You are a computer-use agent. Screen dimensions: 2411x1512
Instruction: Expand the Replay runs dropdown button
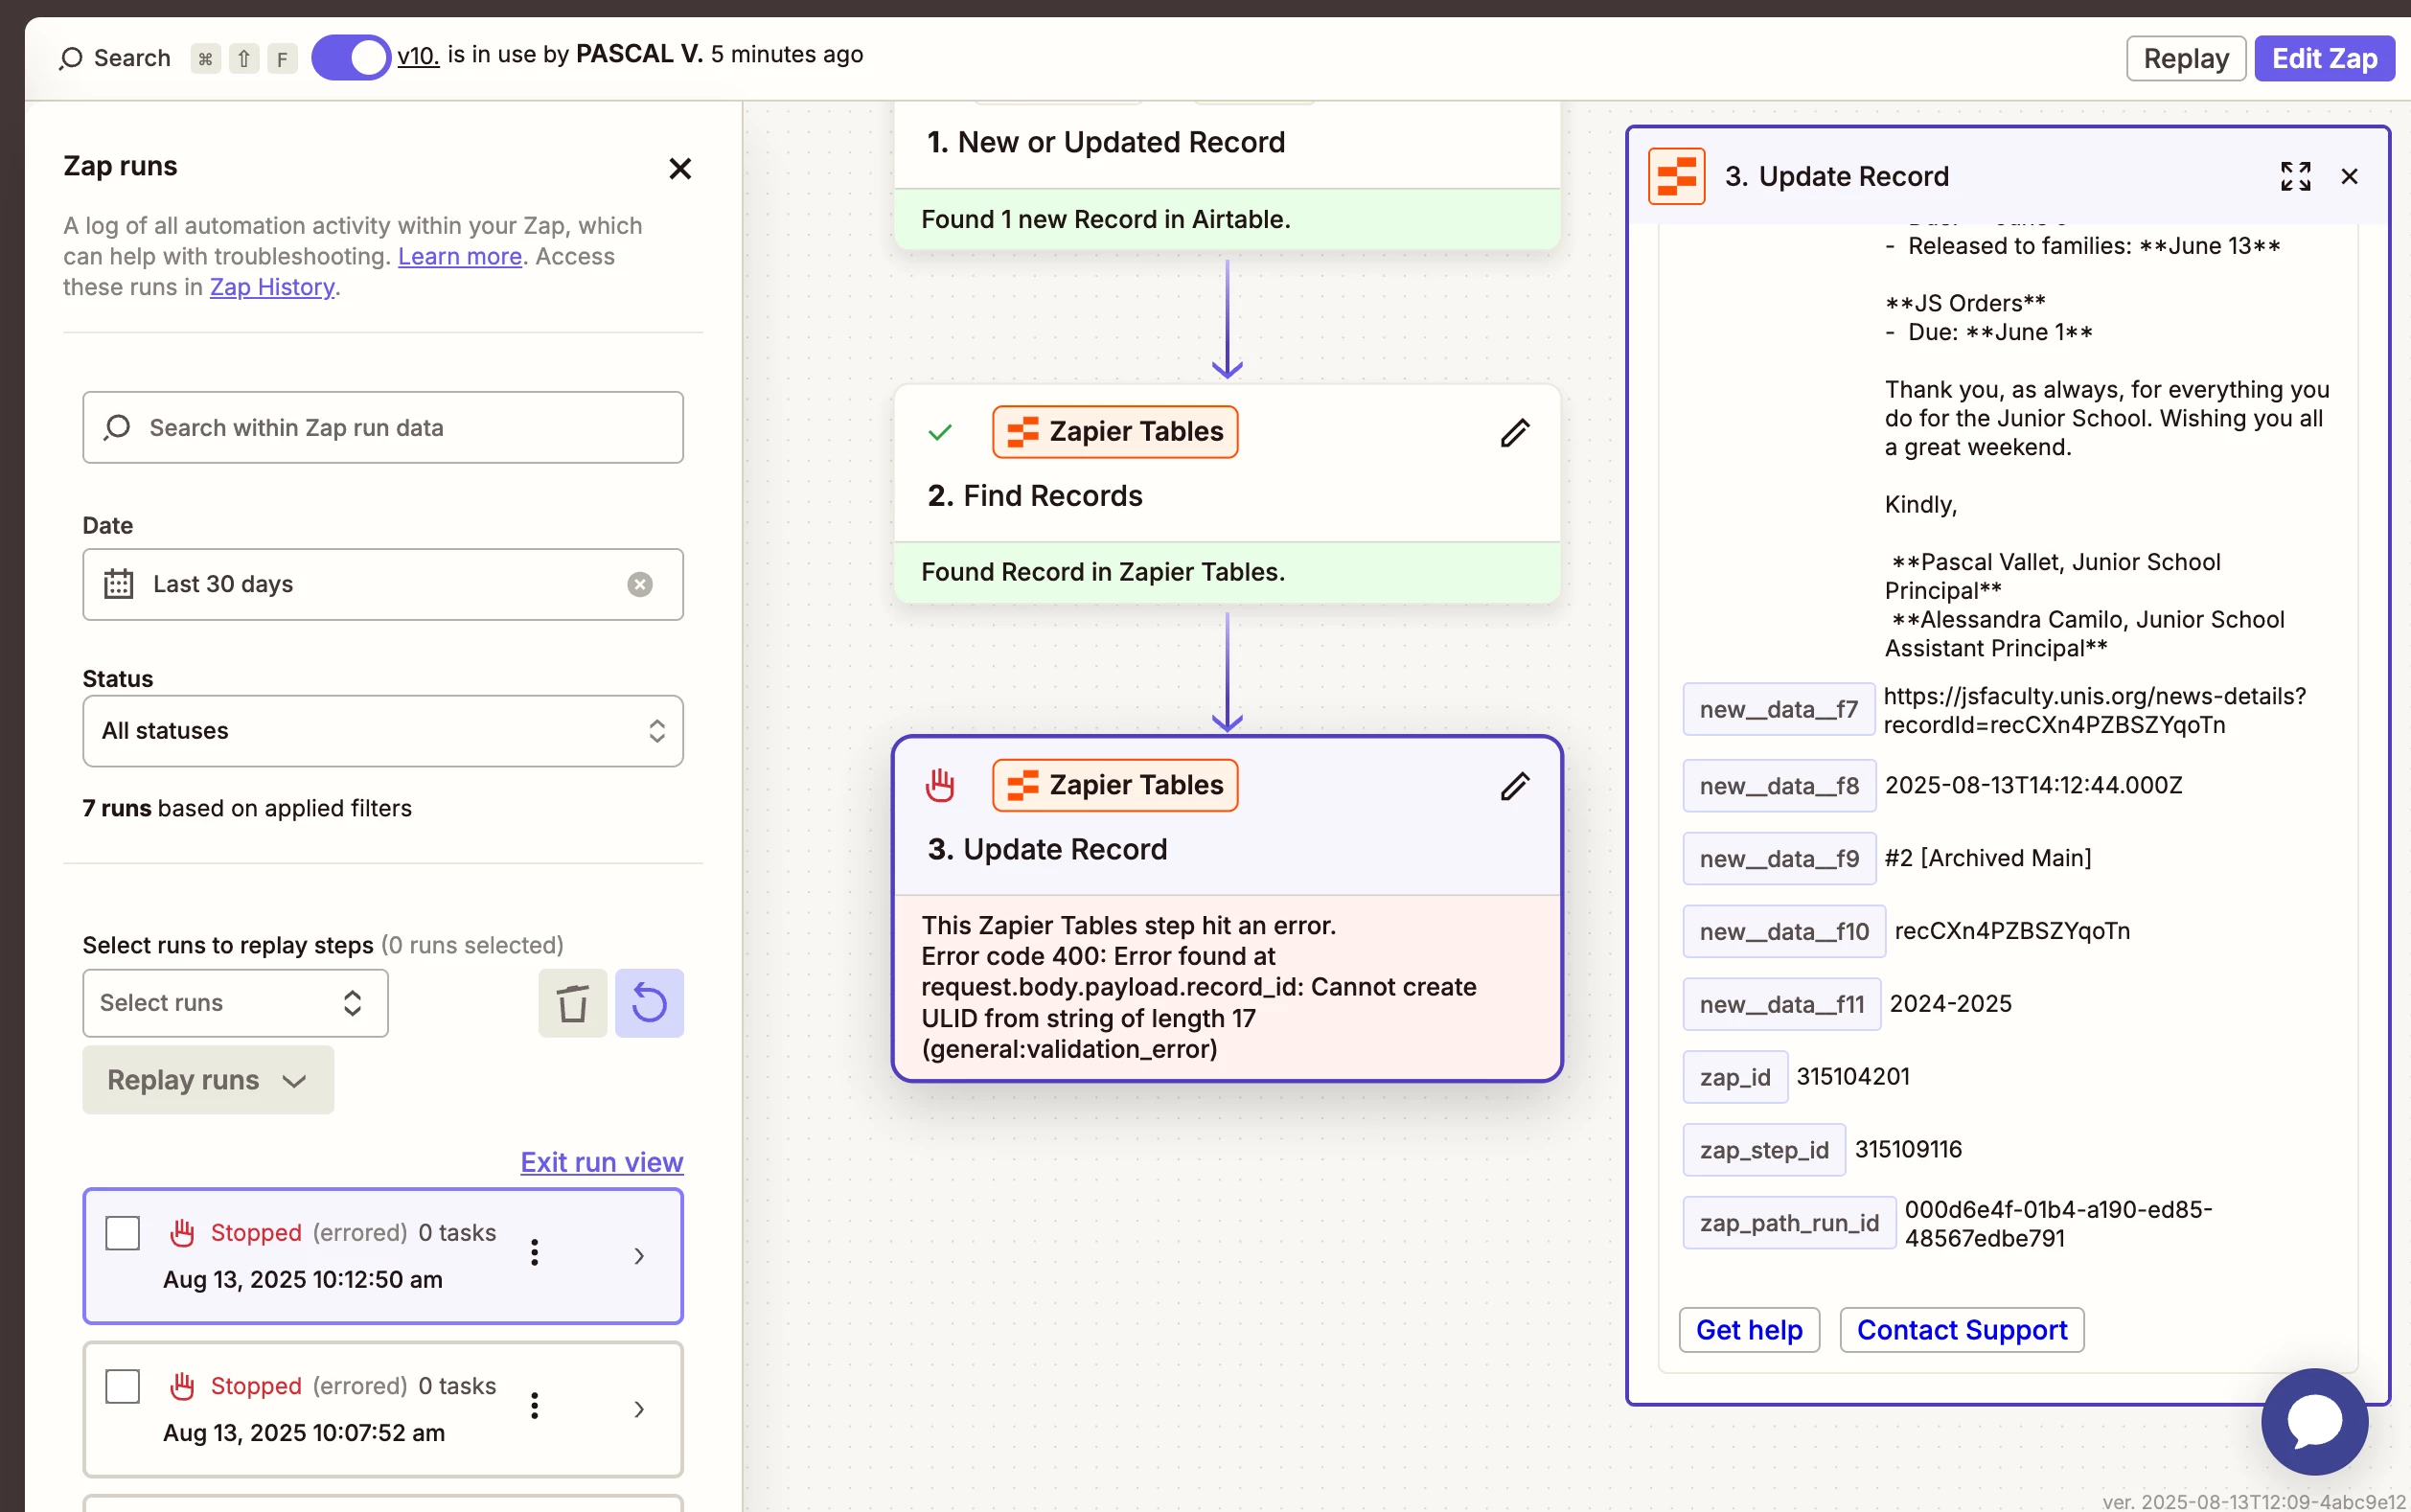pyautogui.click(x=208, y=1080)
